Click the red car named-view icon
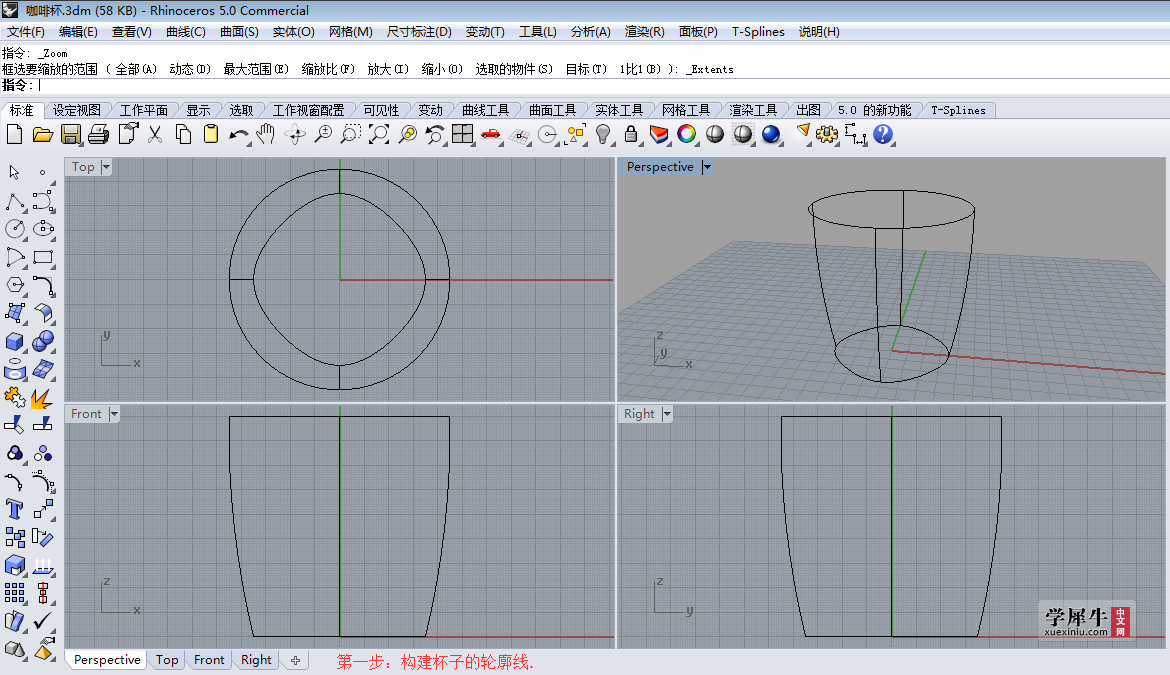The width and height of the screenshot is (1170, 675). point(490,134)
